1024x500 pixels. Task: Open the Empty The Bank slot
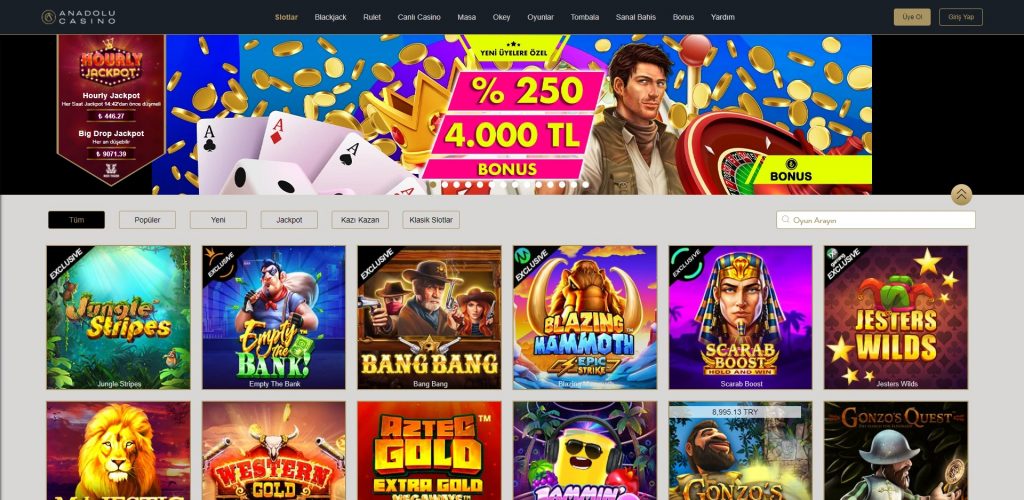point(274,317)
